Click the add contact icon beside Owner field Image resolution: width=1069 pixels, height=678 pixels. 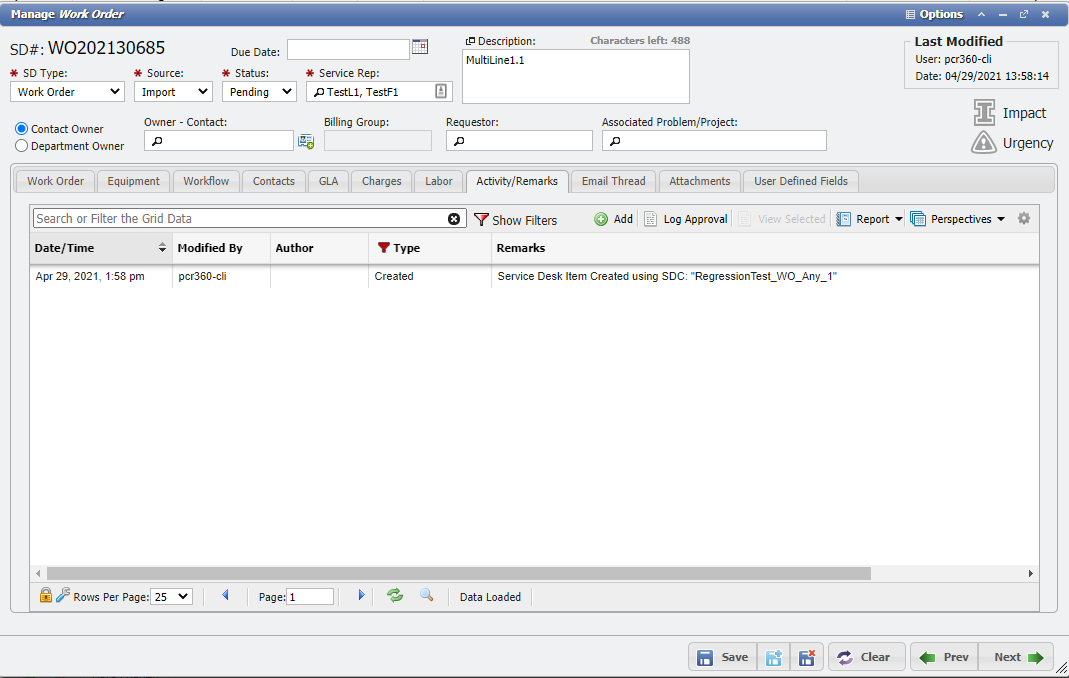tap(306, 142)
